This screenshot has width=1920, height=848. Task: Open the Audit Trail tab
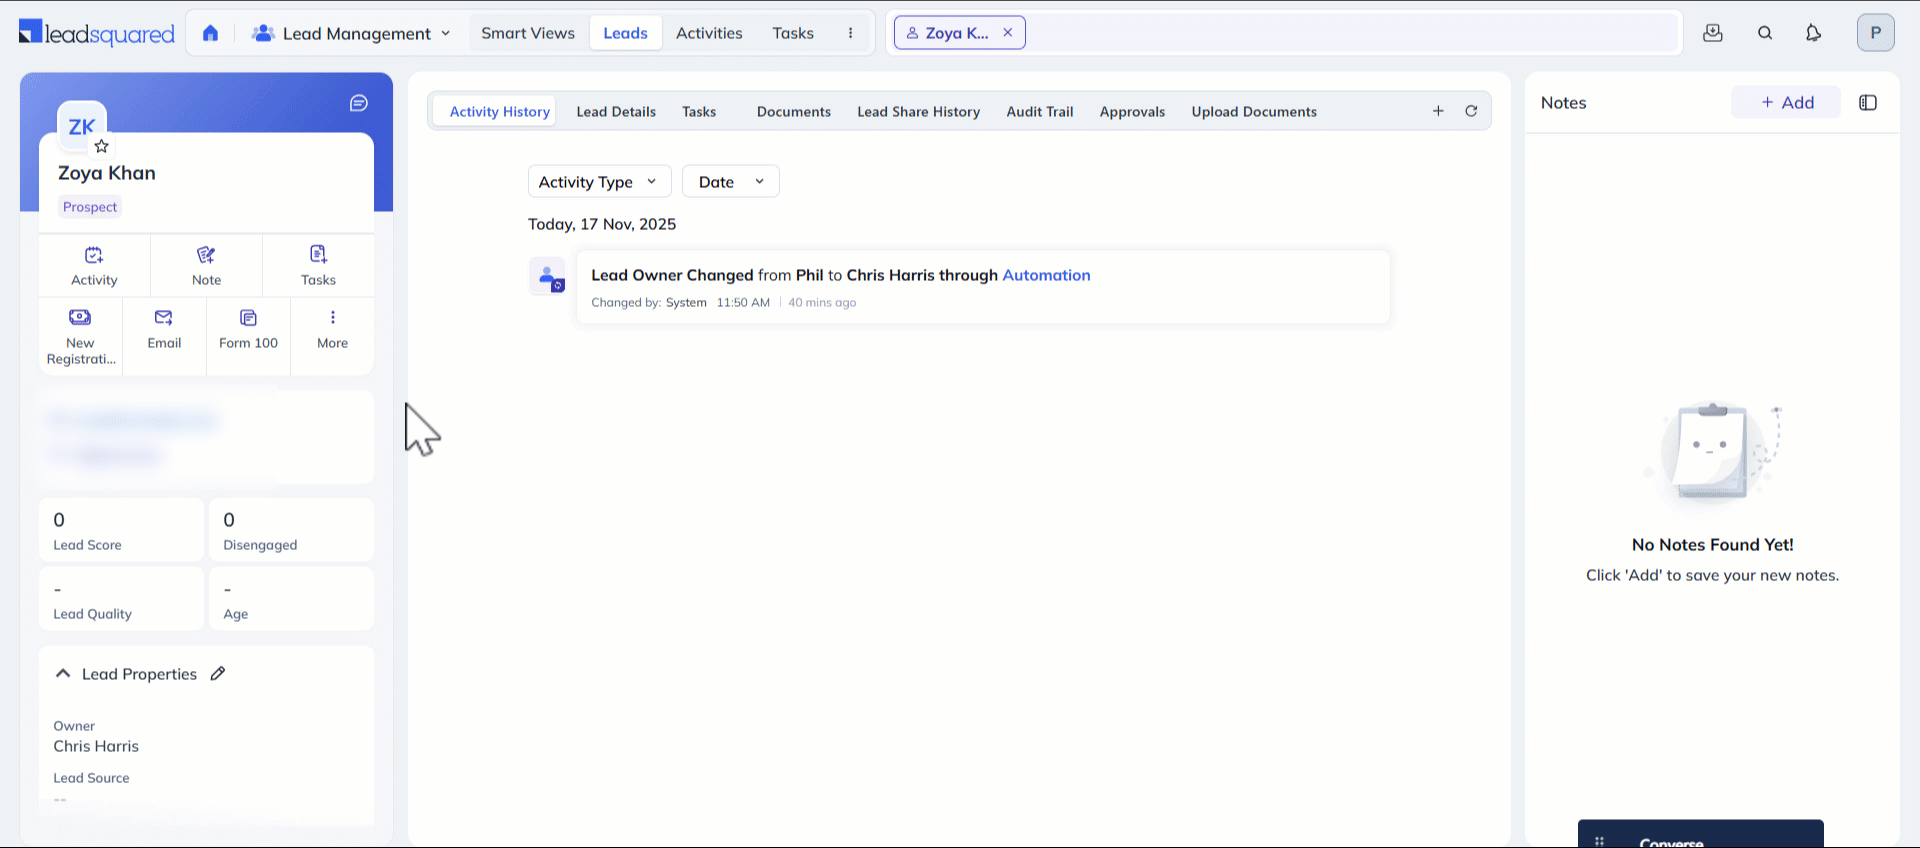[1040, 111]
